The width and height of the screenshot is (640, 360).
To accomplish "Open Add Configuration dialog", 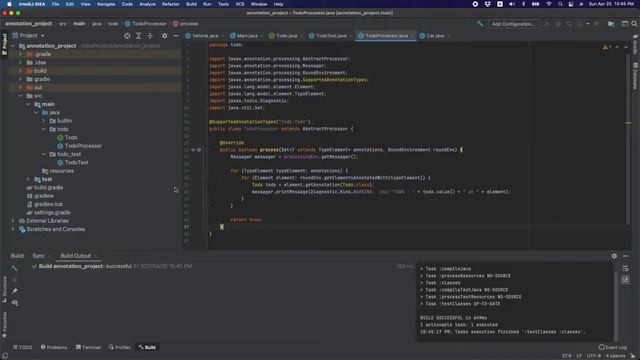I will 513,24.
